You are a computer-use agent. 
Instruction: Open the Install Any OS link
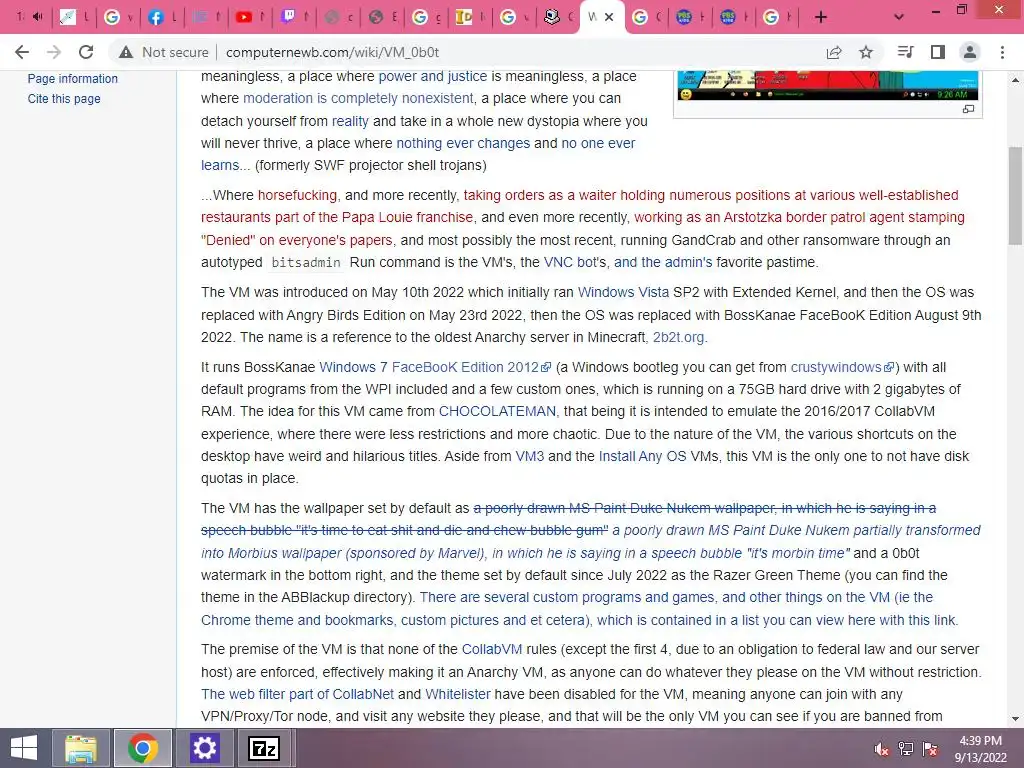tap(643, 456)
